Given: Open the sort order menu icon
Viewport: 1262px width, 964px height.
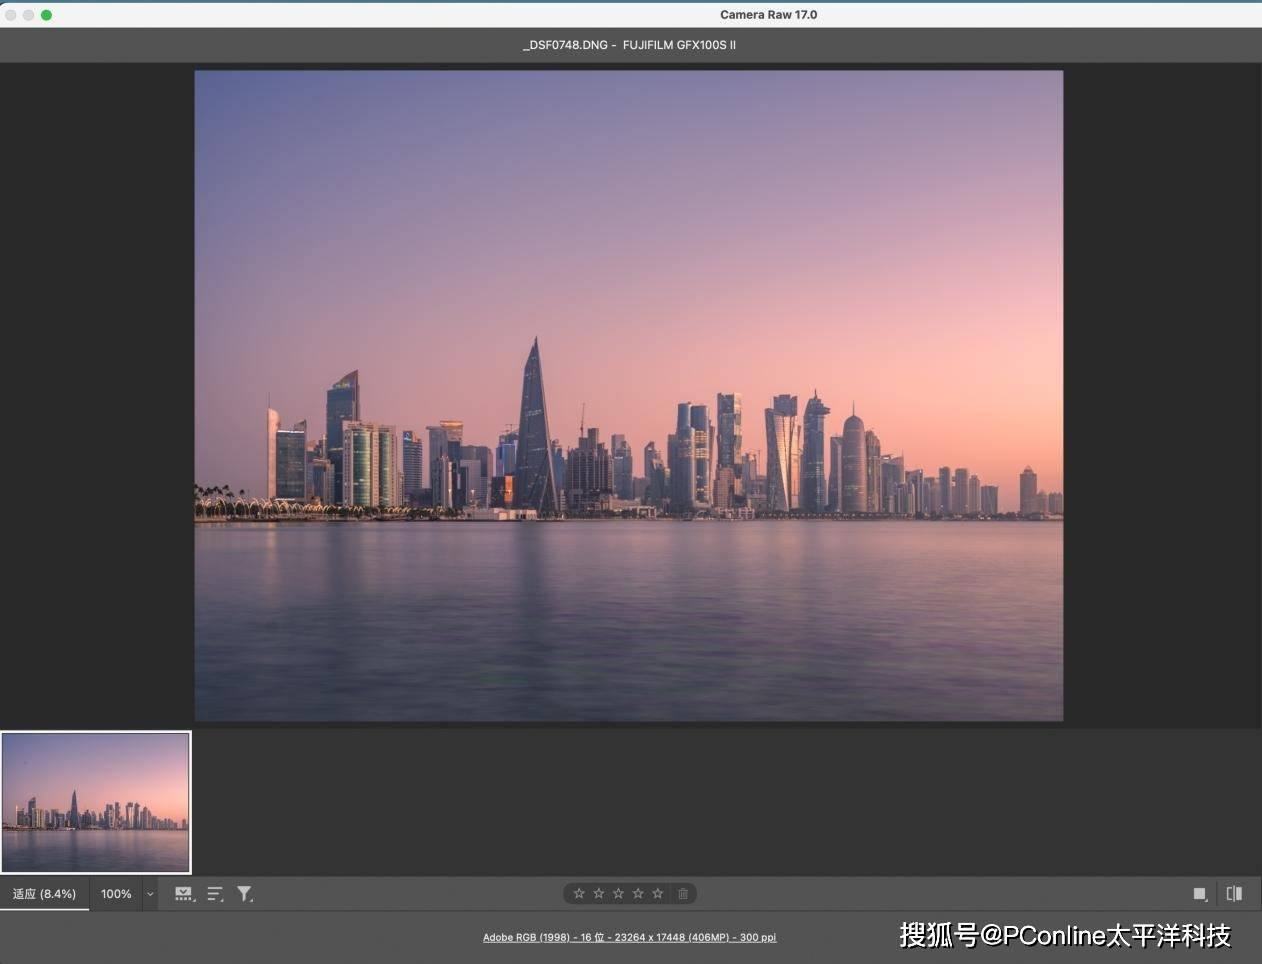Looking at the screenshot, I should point(215,894).
